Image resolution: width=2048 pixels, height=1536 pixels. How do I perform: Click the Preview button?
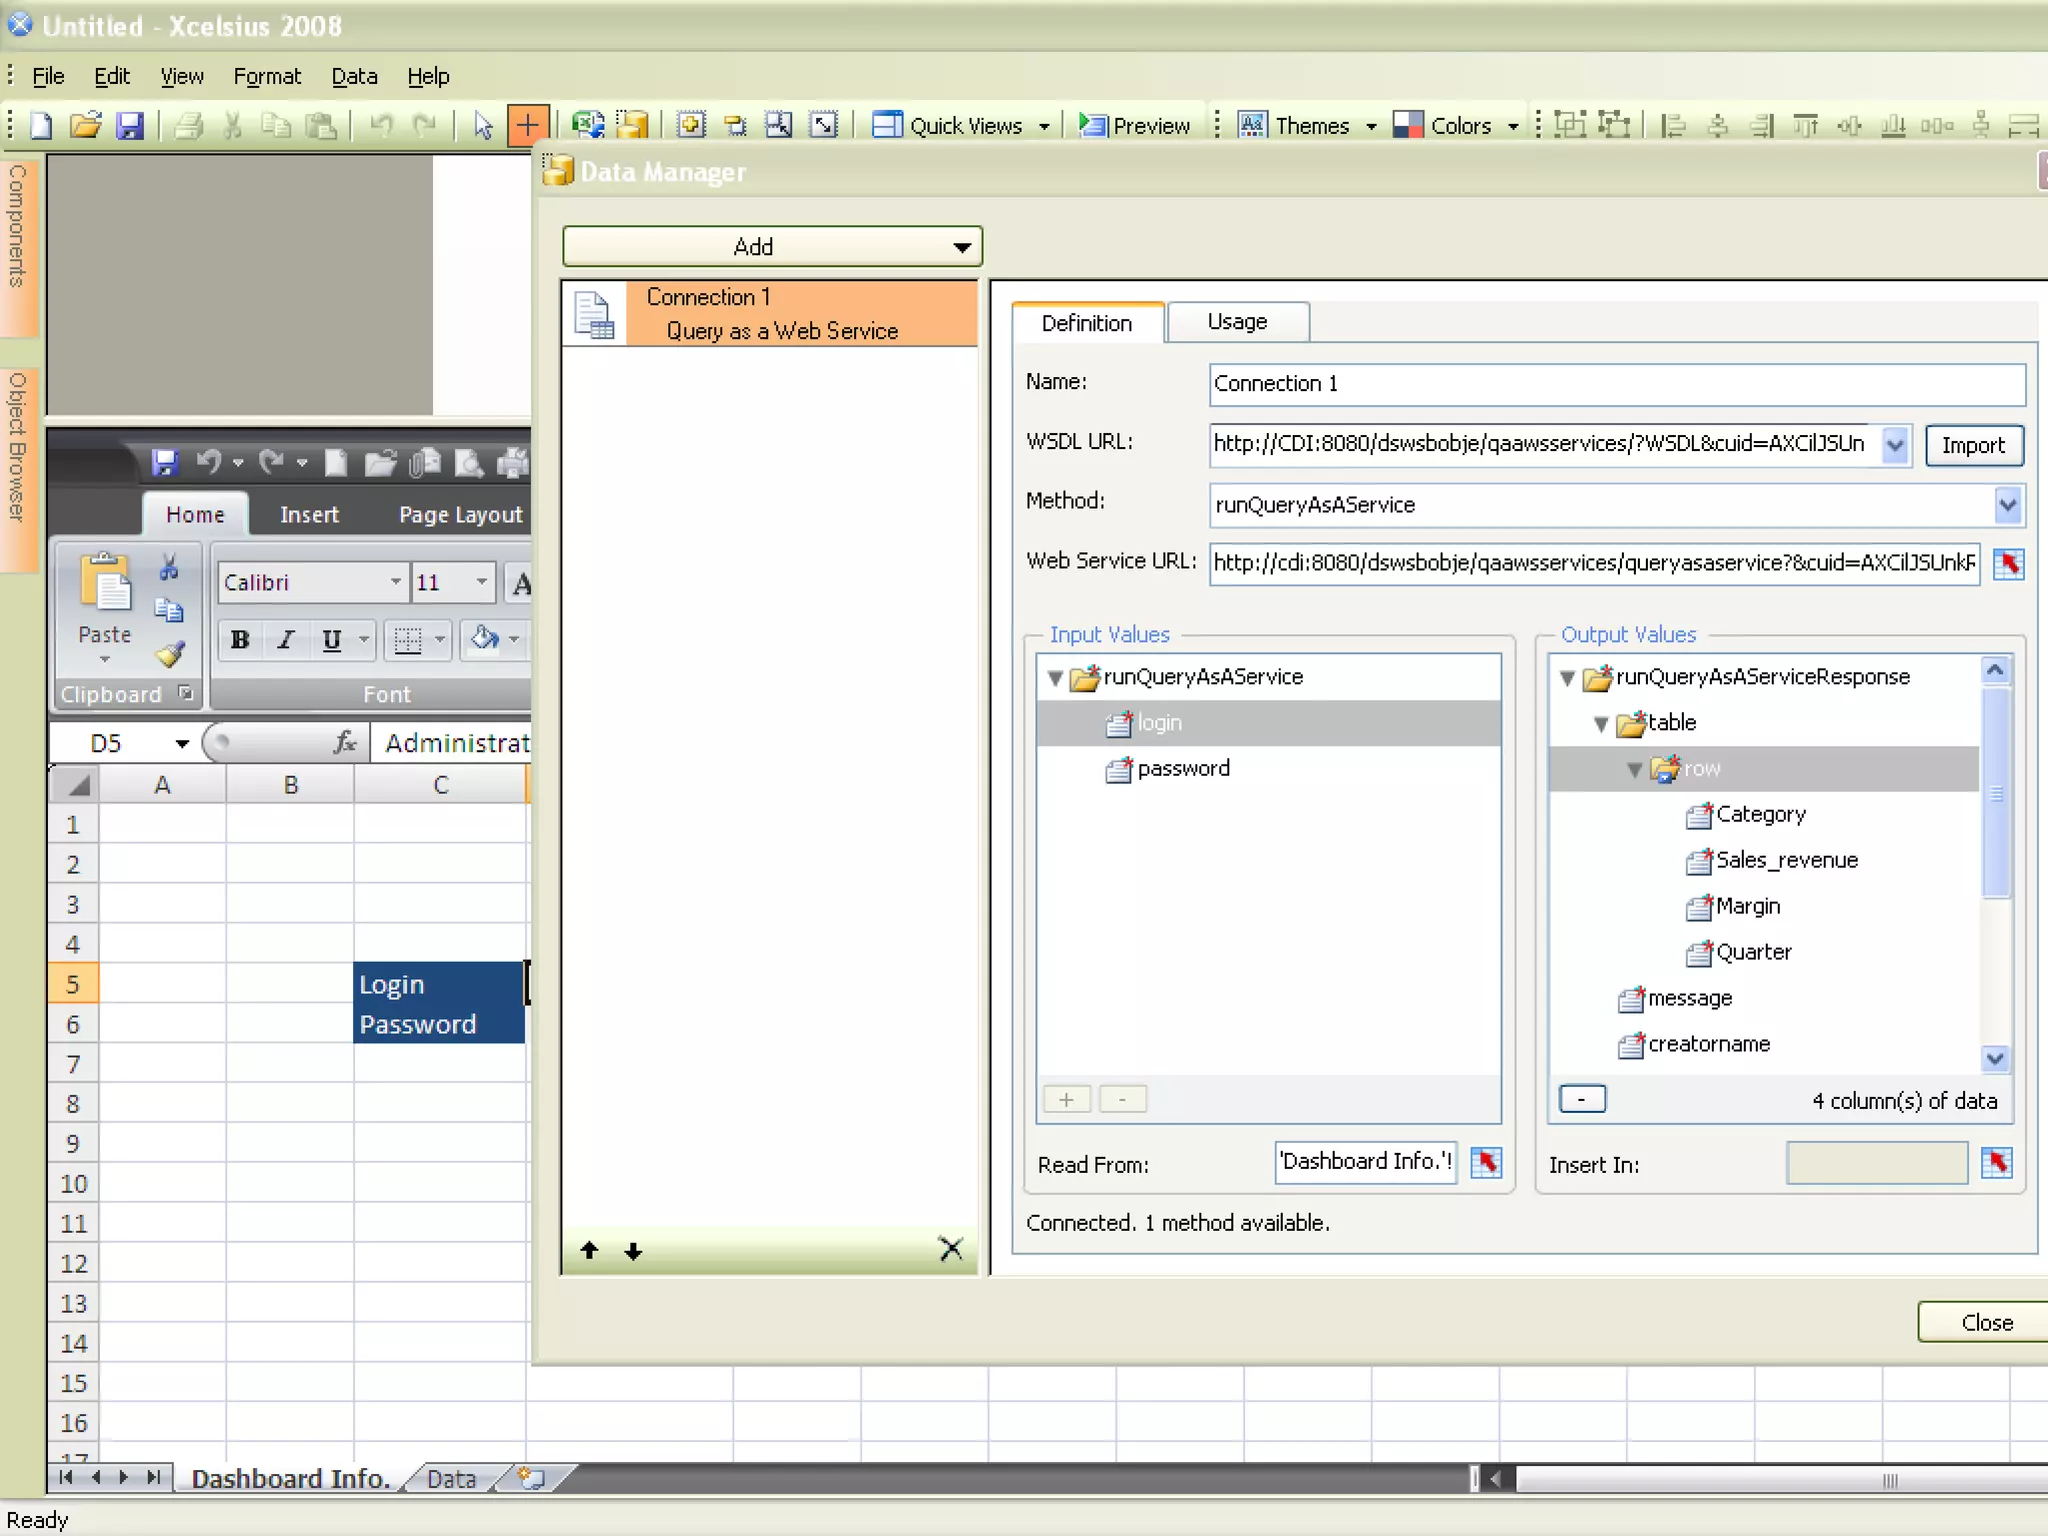tap(1134, 125)
